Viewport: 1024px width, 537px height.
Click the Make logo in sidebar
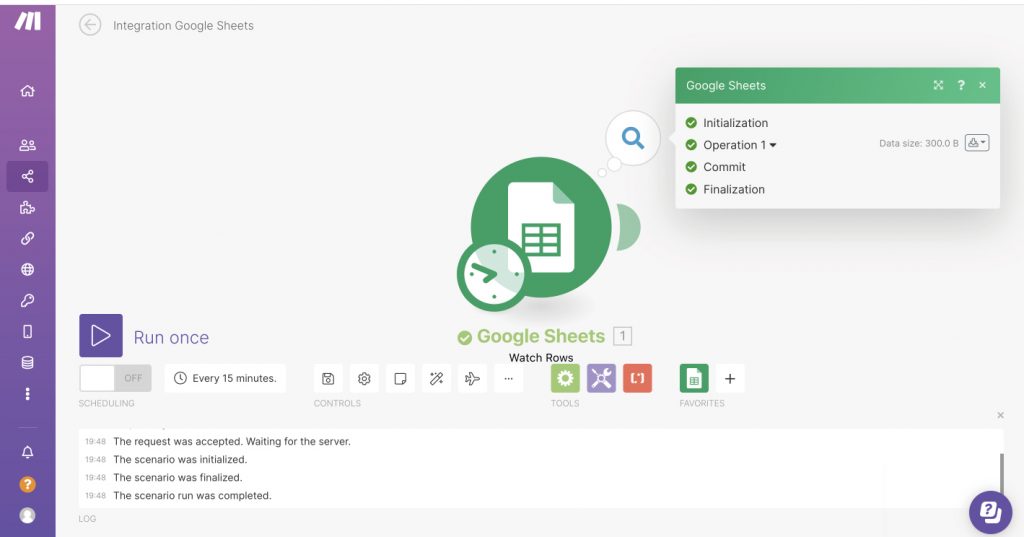click(x=27, y=21)
